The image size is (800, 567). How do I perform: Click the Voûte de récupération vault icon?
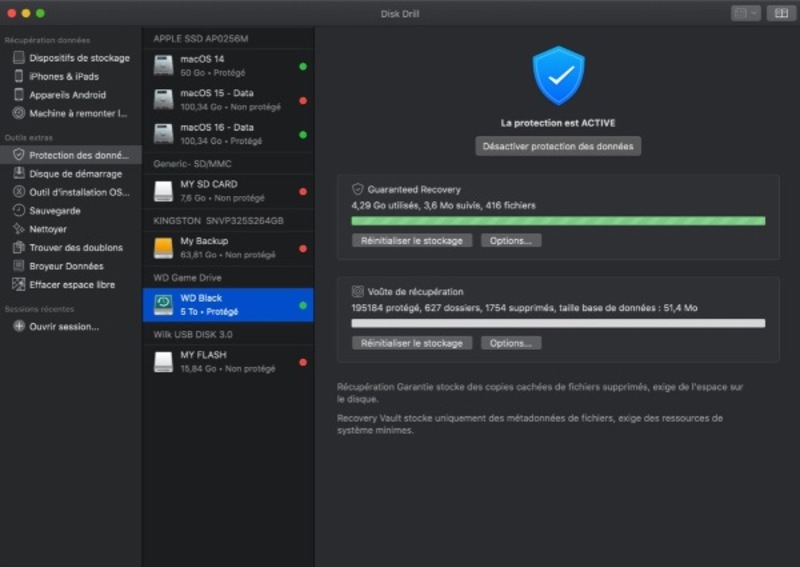click(358, 291)
